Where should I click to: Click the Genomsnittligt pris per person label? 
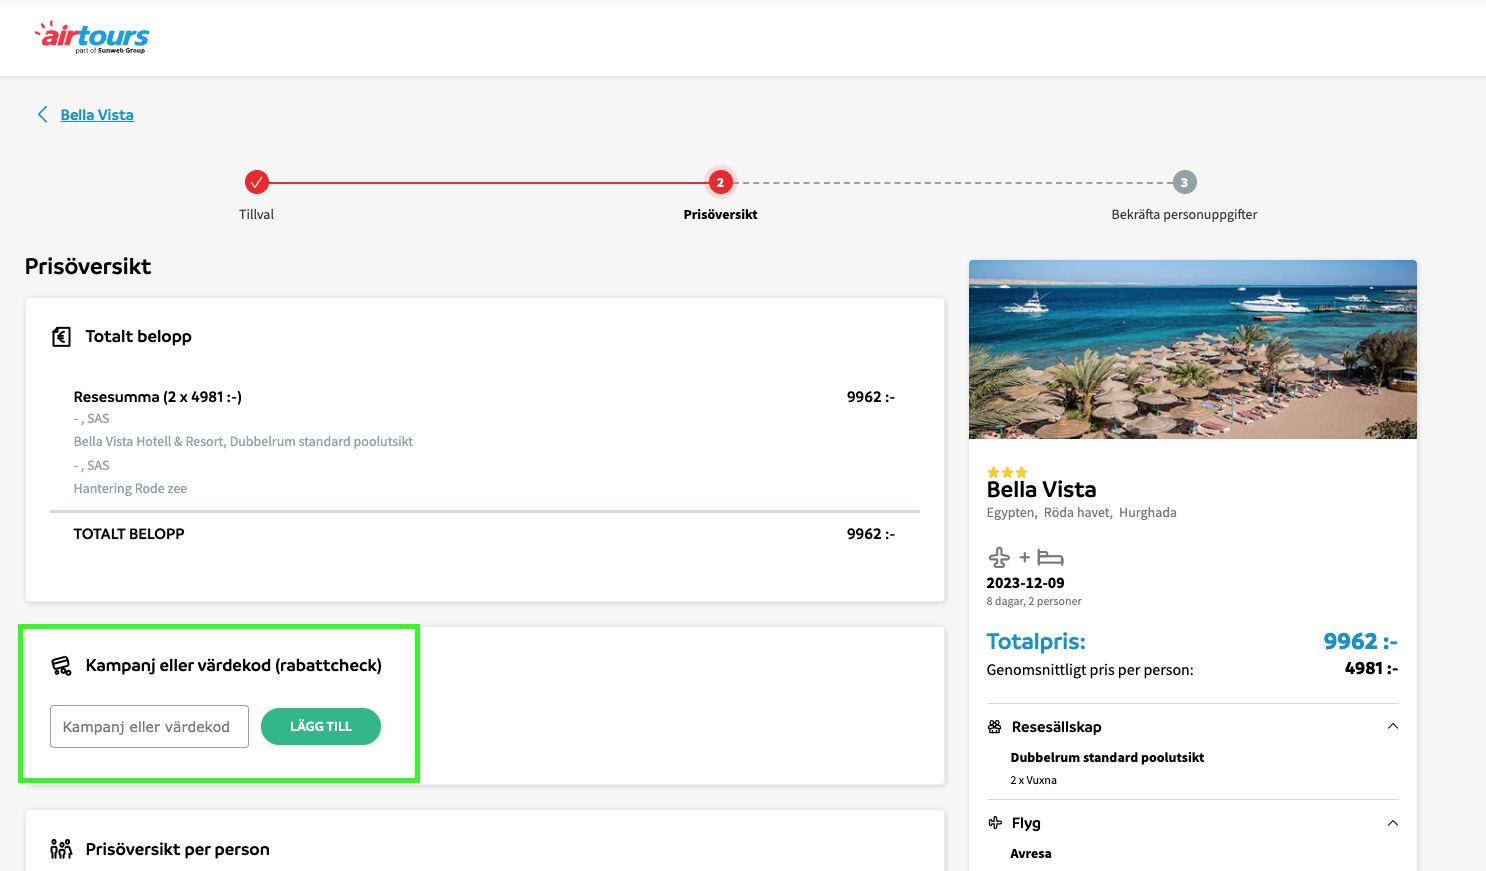pos(1090,670)
